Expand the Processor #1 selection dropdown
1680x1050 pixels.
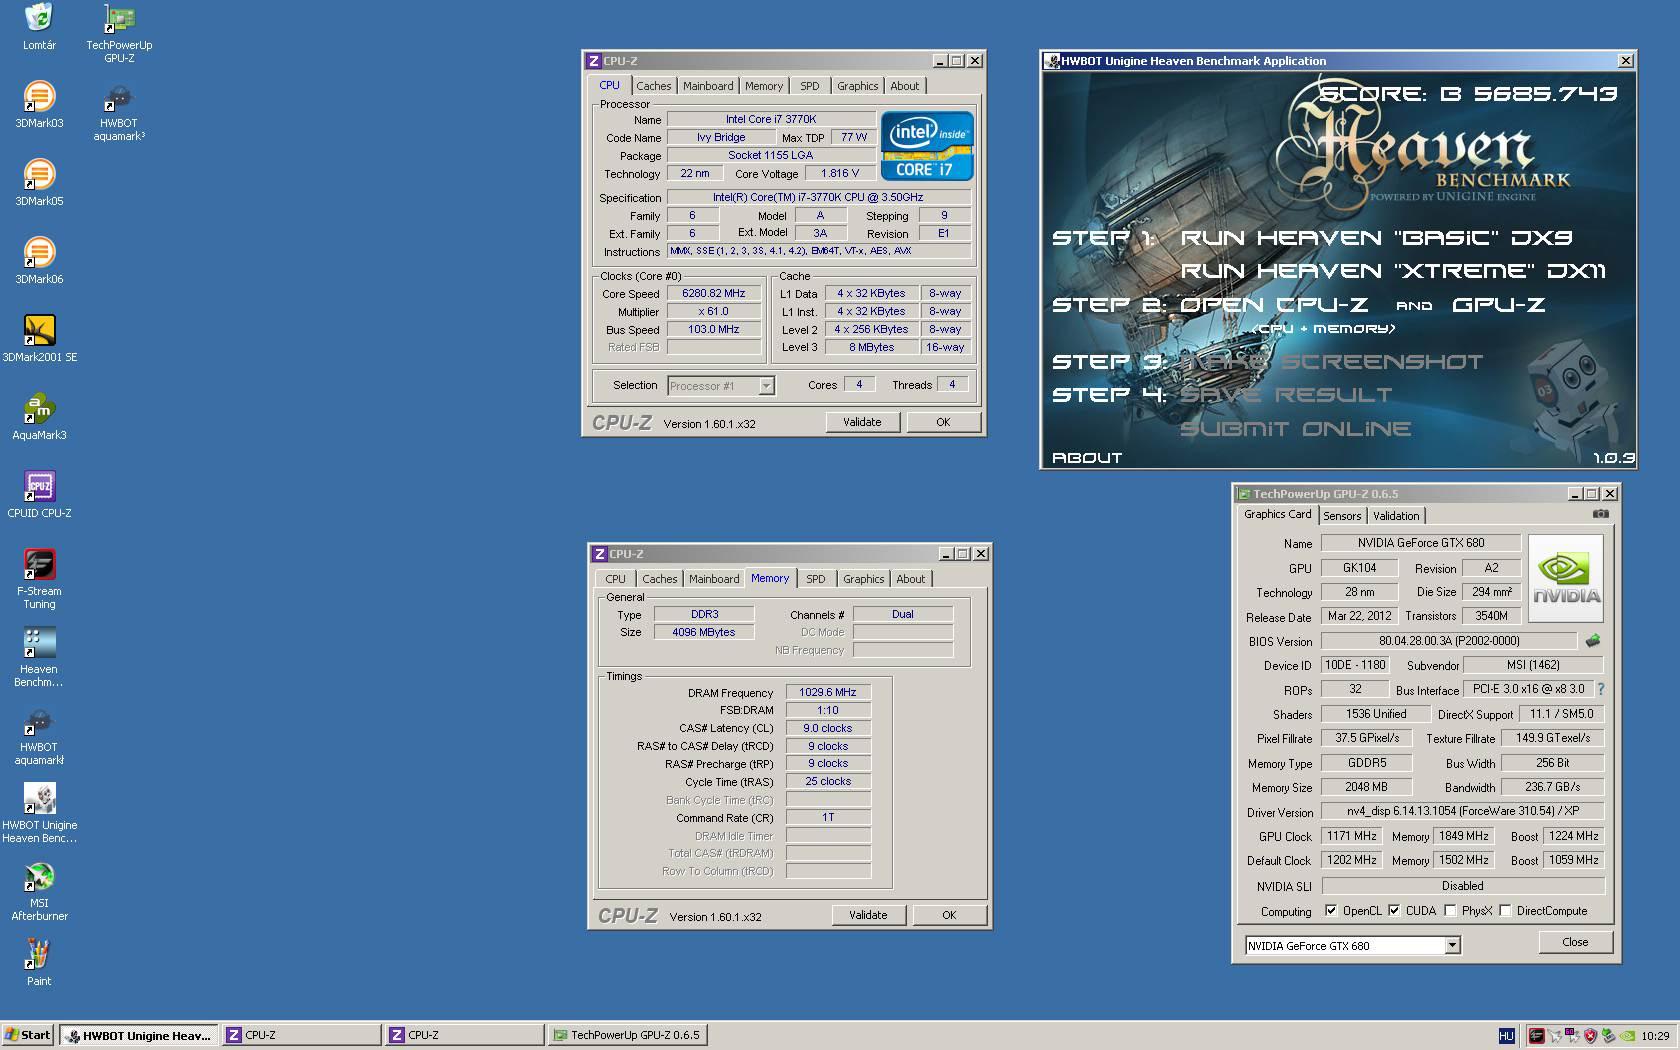[x=766, y=385]
